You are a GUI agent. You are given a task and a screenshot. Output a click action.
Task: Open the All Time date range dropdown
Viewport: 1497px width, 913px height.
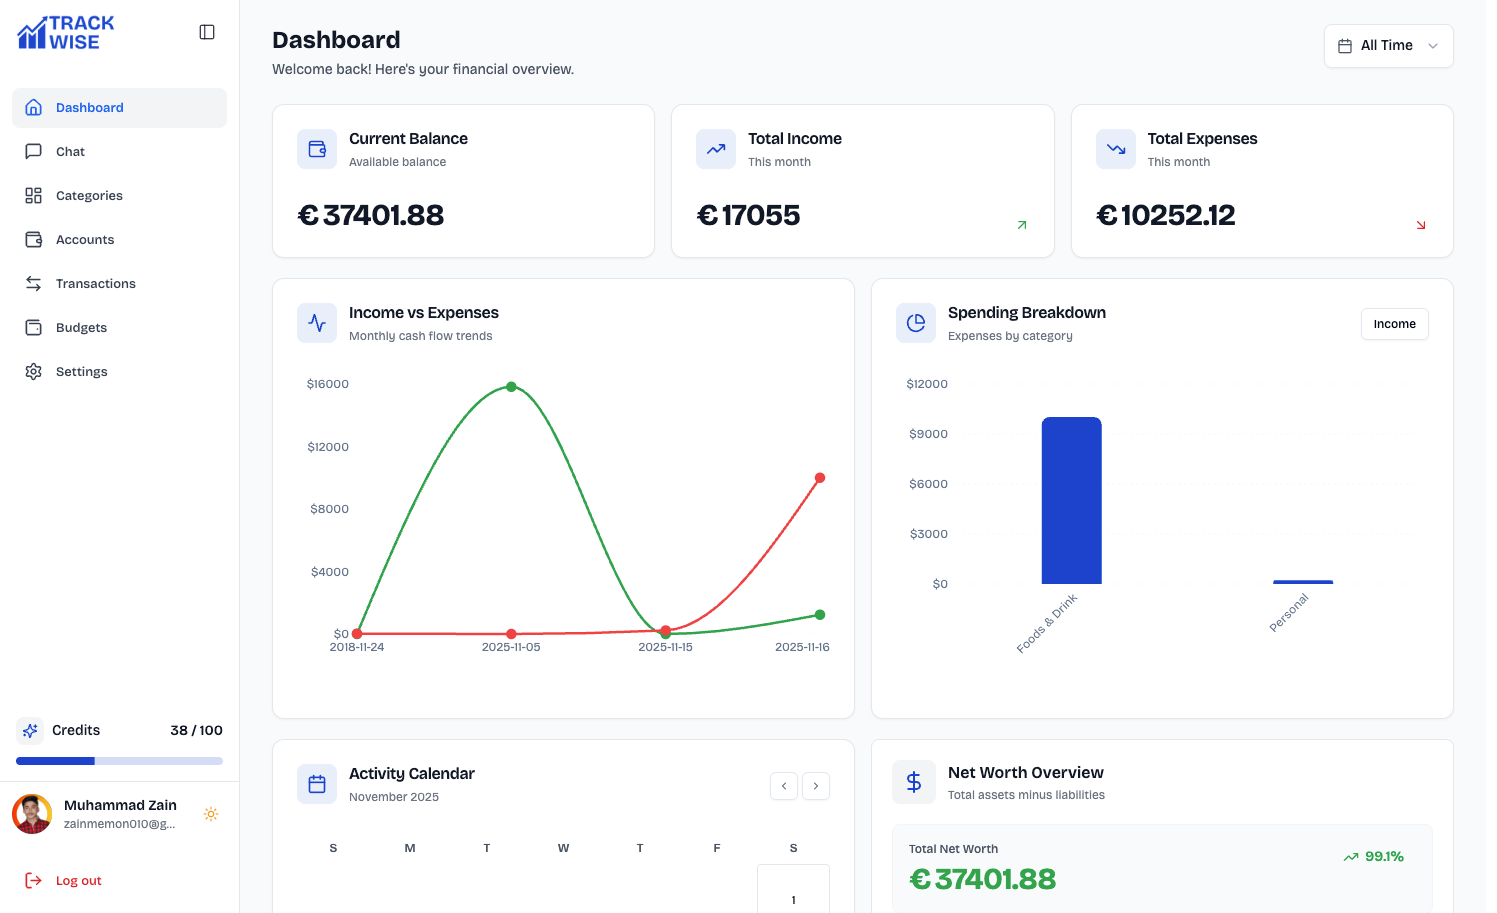(1388, 45)
